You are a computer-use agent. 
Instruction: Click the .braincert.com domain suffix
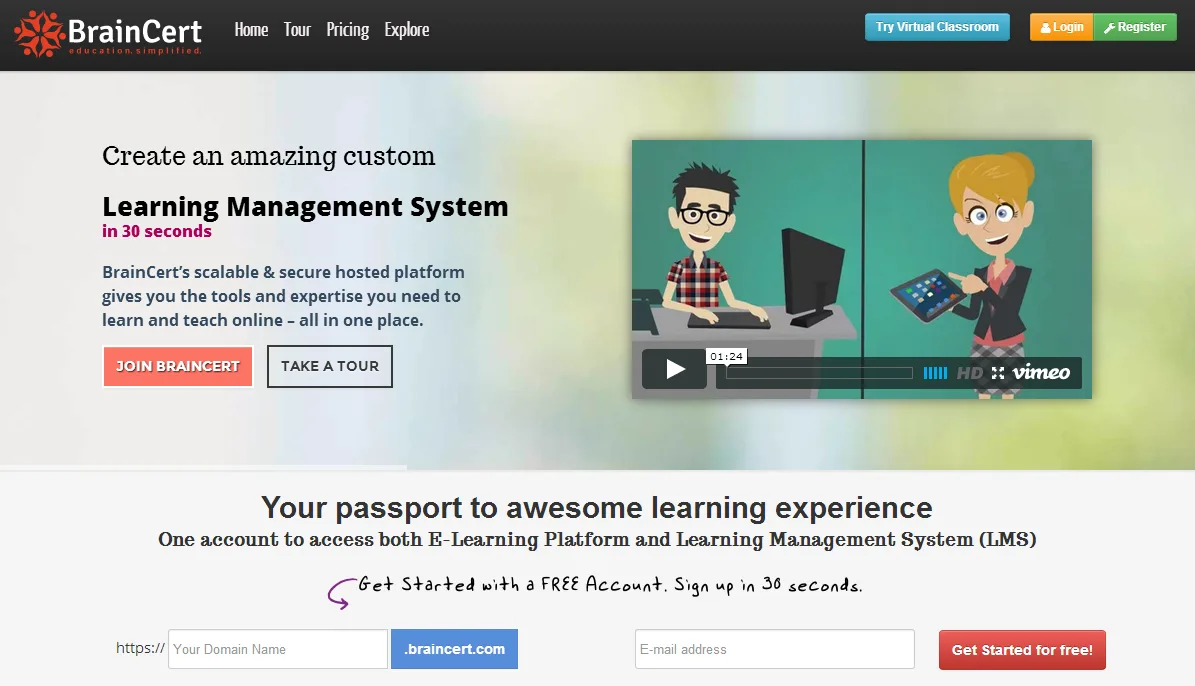[454, 649]
